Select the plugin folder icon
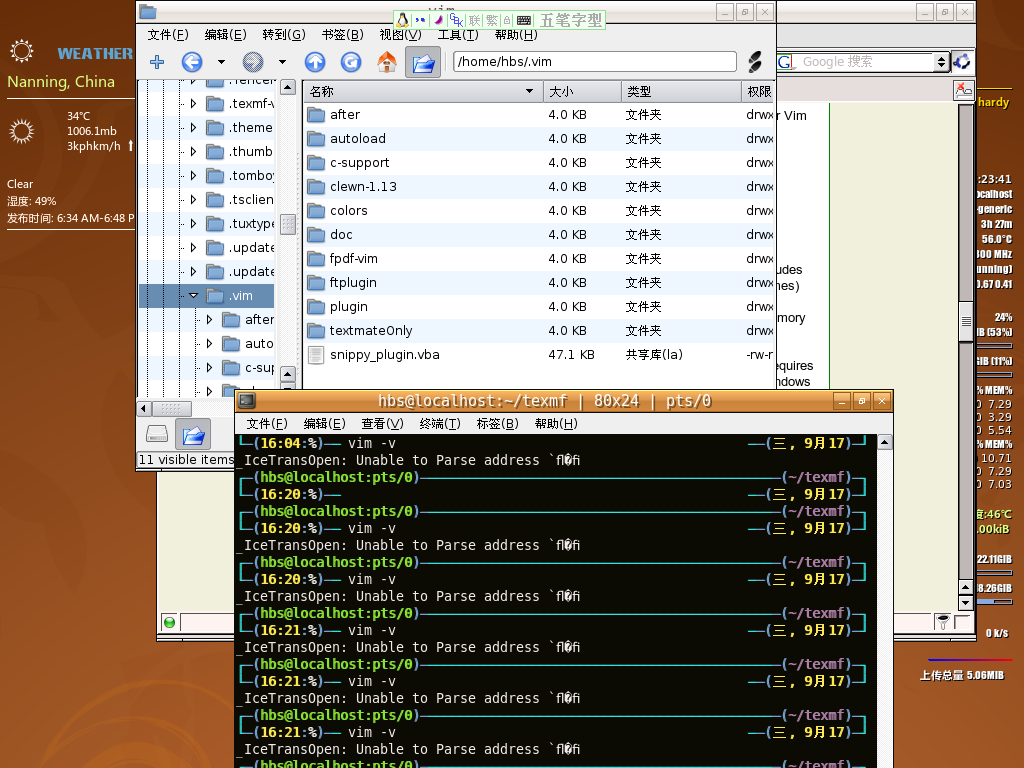Viewport: 1024px width, 768px height. (x=316, y=307)
